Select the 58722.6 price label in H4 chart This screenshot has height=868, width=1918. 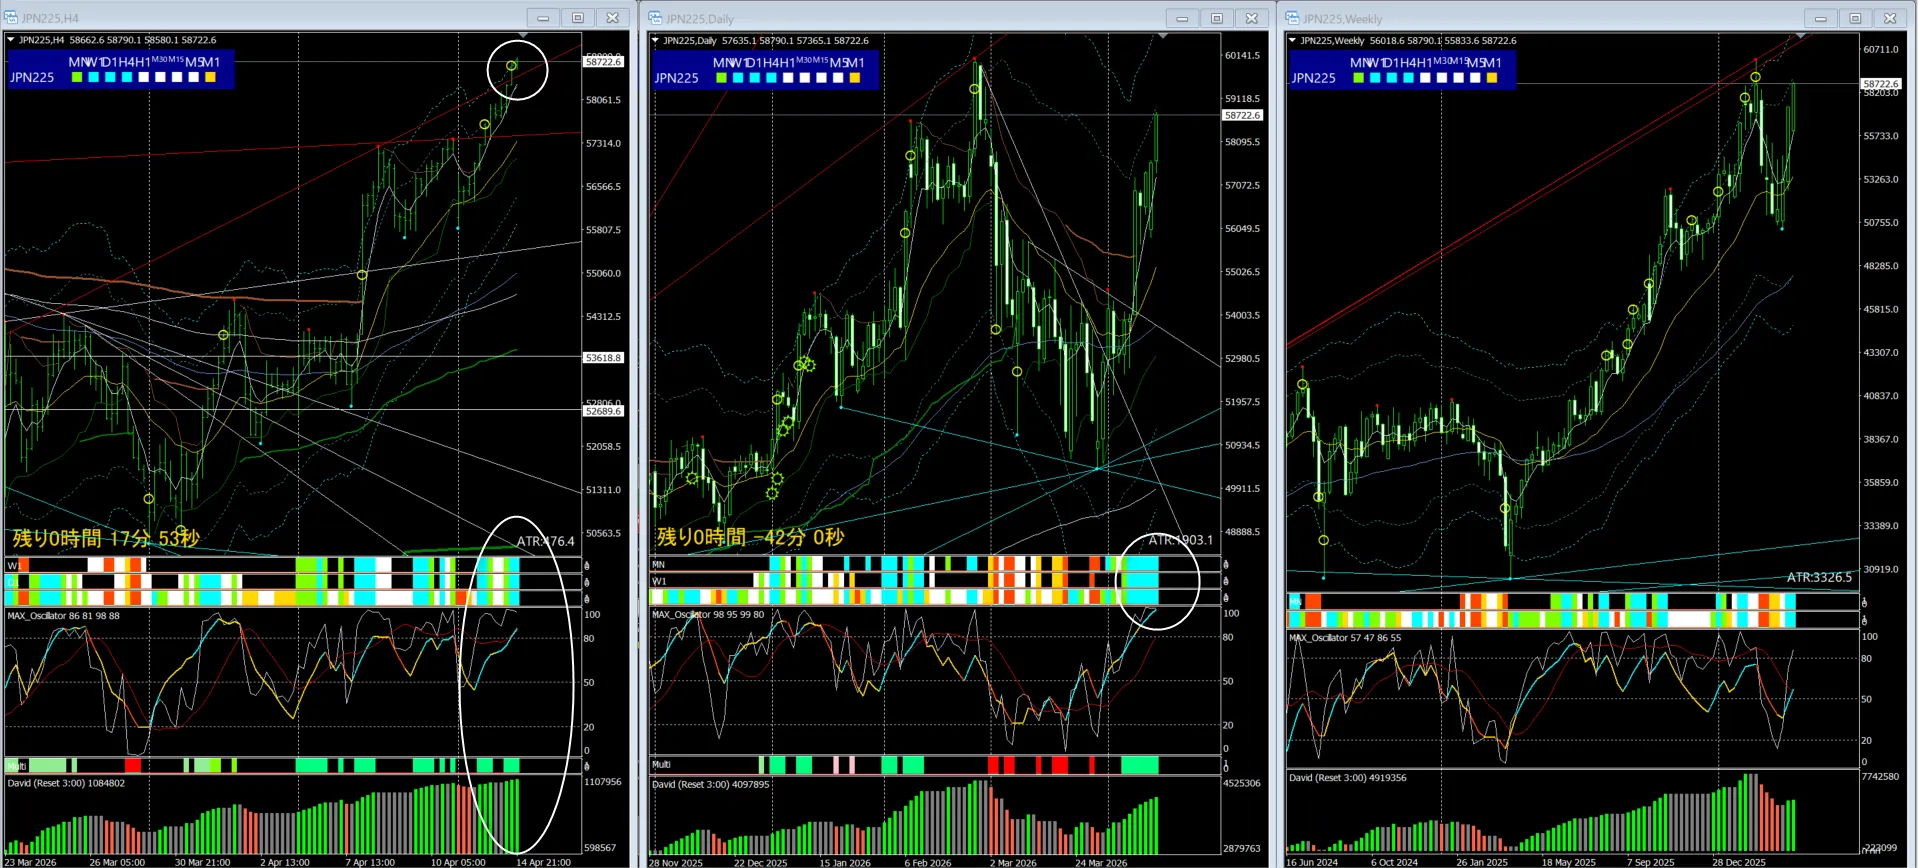pos(603,62)
